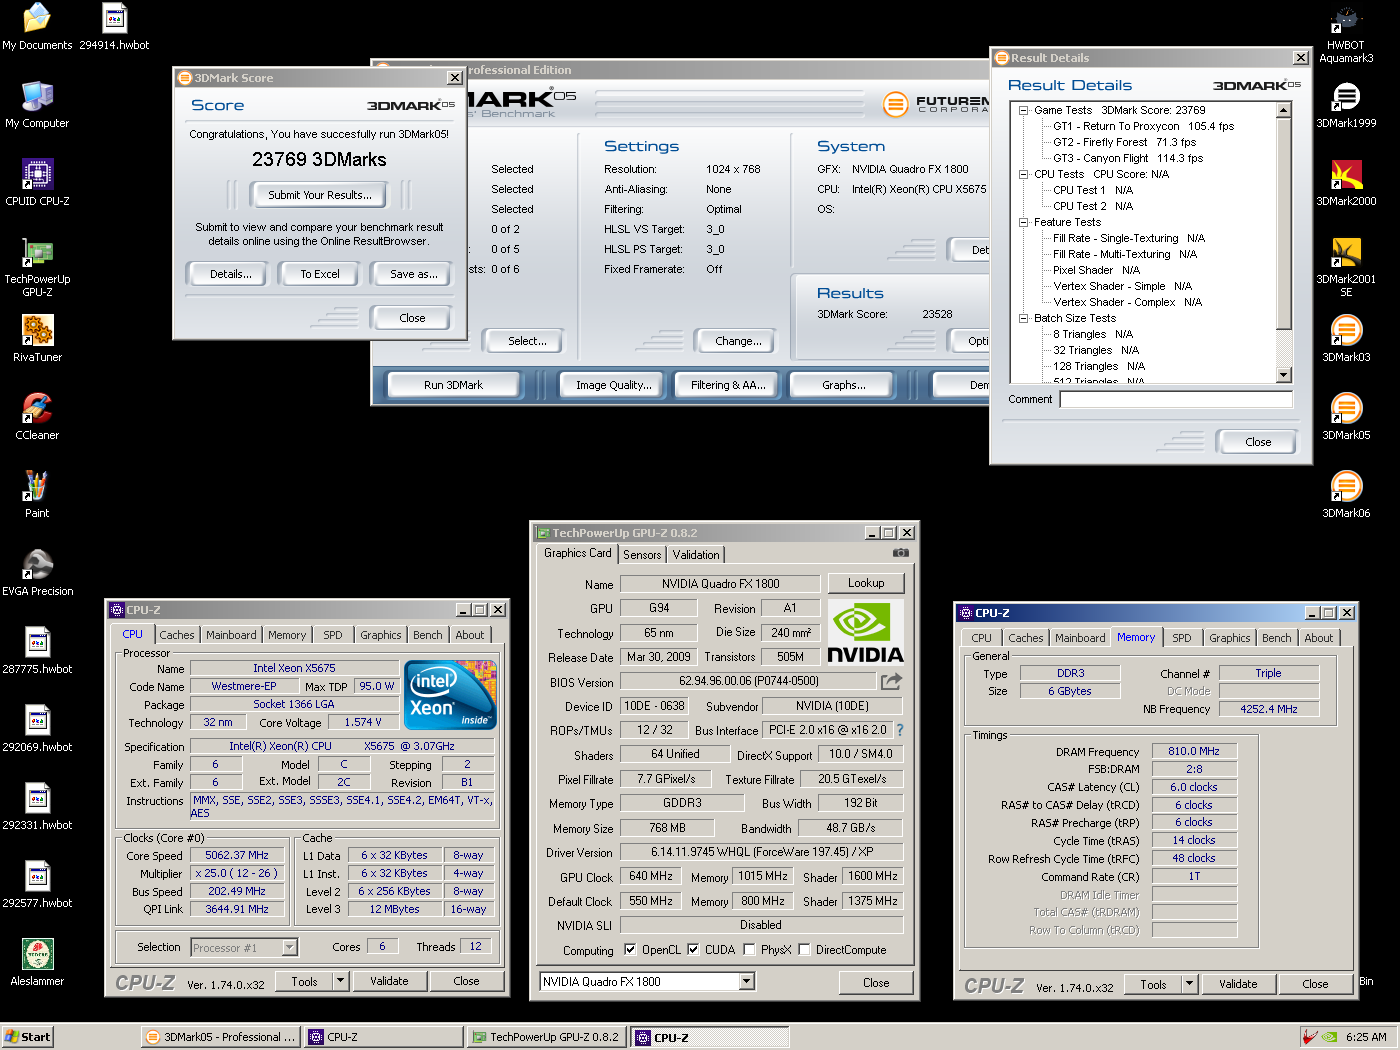Image resolution: width=1400 pixels, height=1050 pixels.
Task: Click the Start button on the taskbar
Action: 27,1037
